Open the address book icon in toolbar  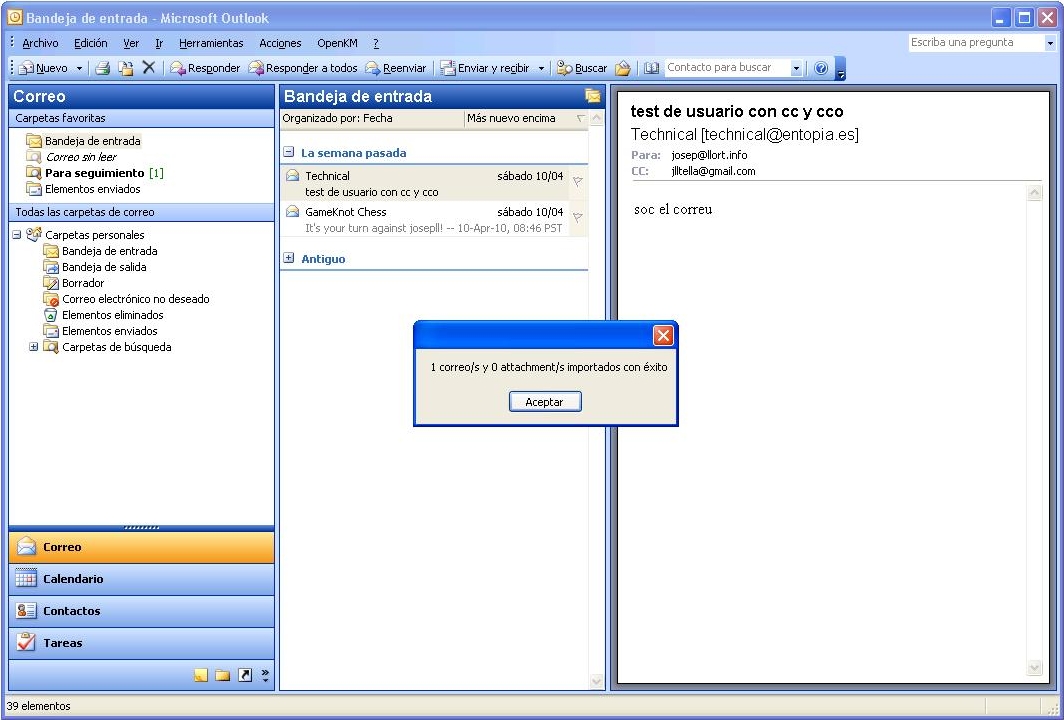[651, 68]
